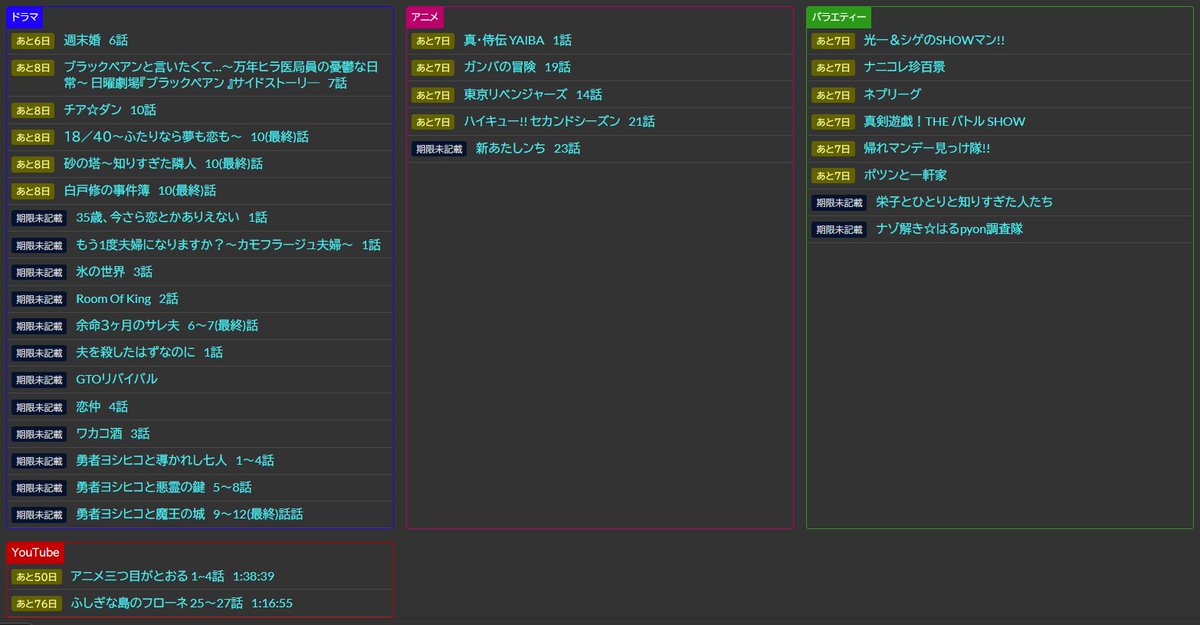Open the ドラマ category label

pos(25,17)
